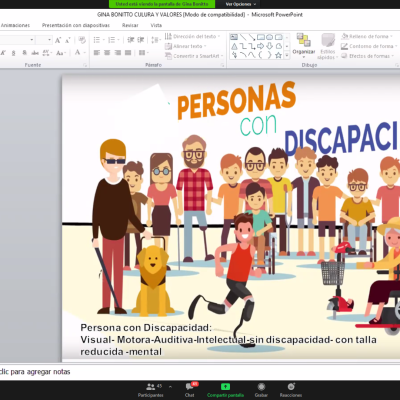Viewport: 400px width, 400px height.
Task: Open Dirección del texto menu
Action: tap(193, 36)
